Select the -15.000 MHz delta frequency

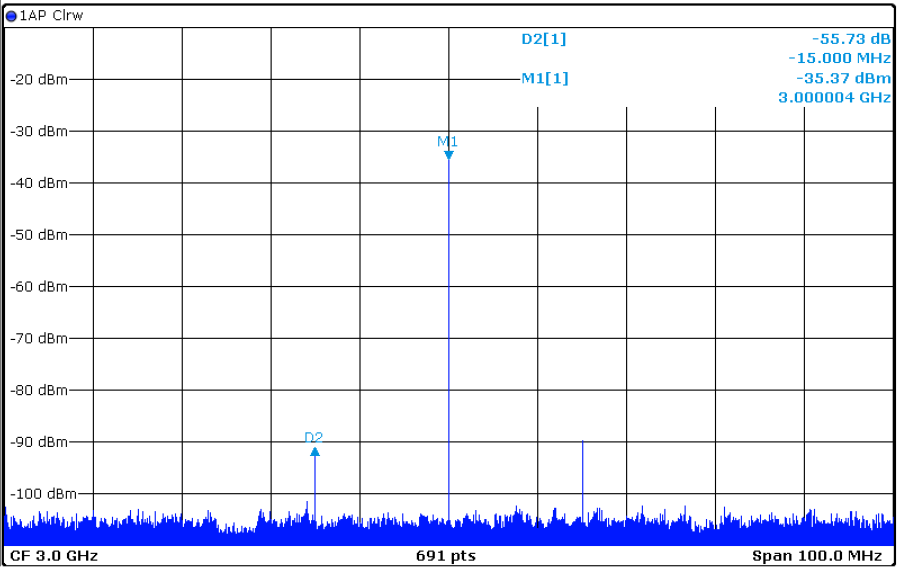coord(839,58)
